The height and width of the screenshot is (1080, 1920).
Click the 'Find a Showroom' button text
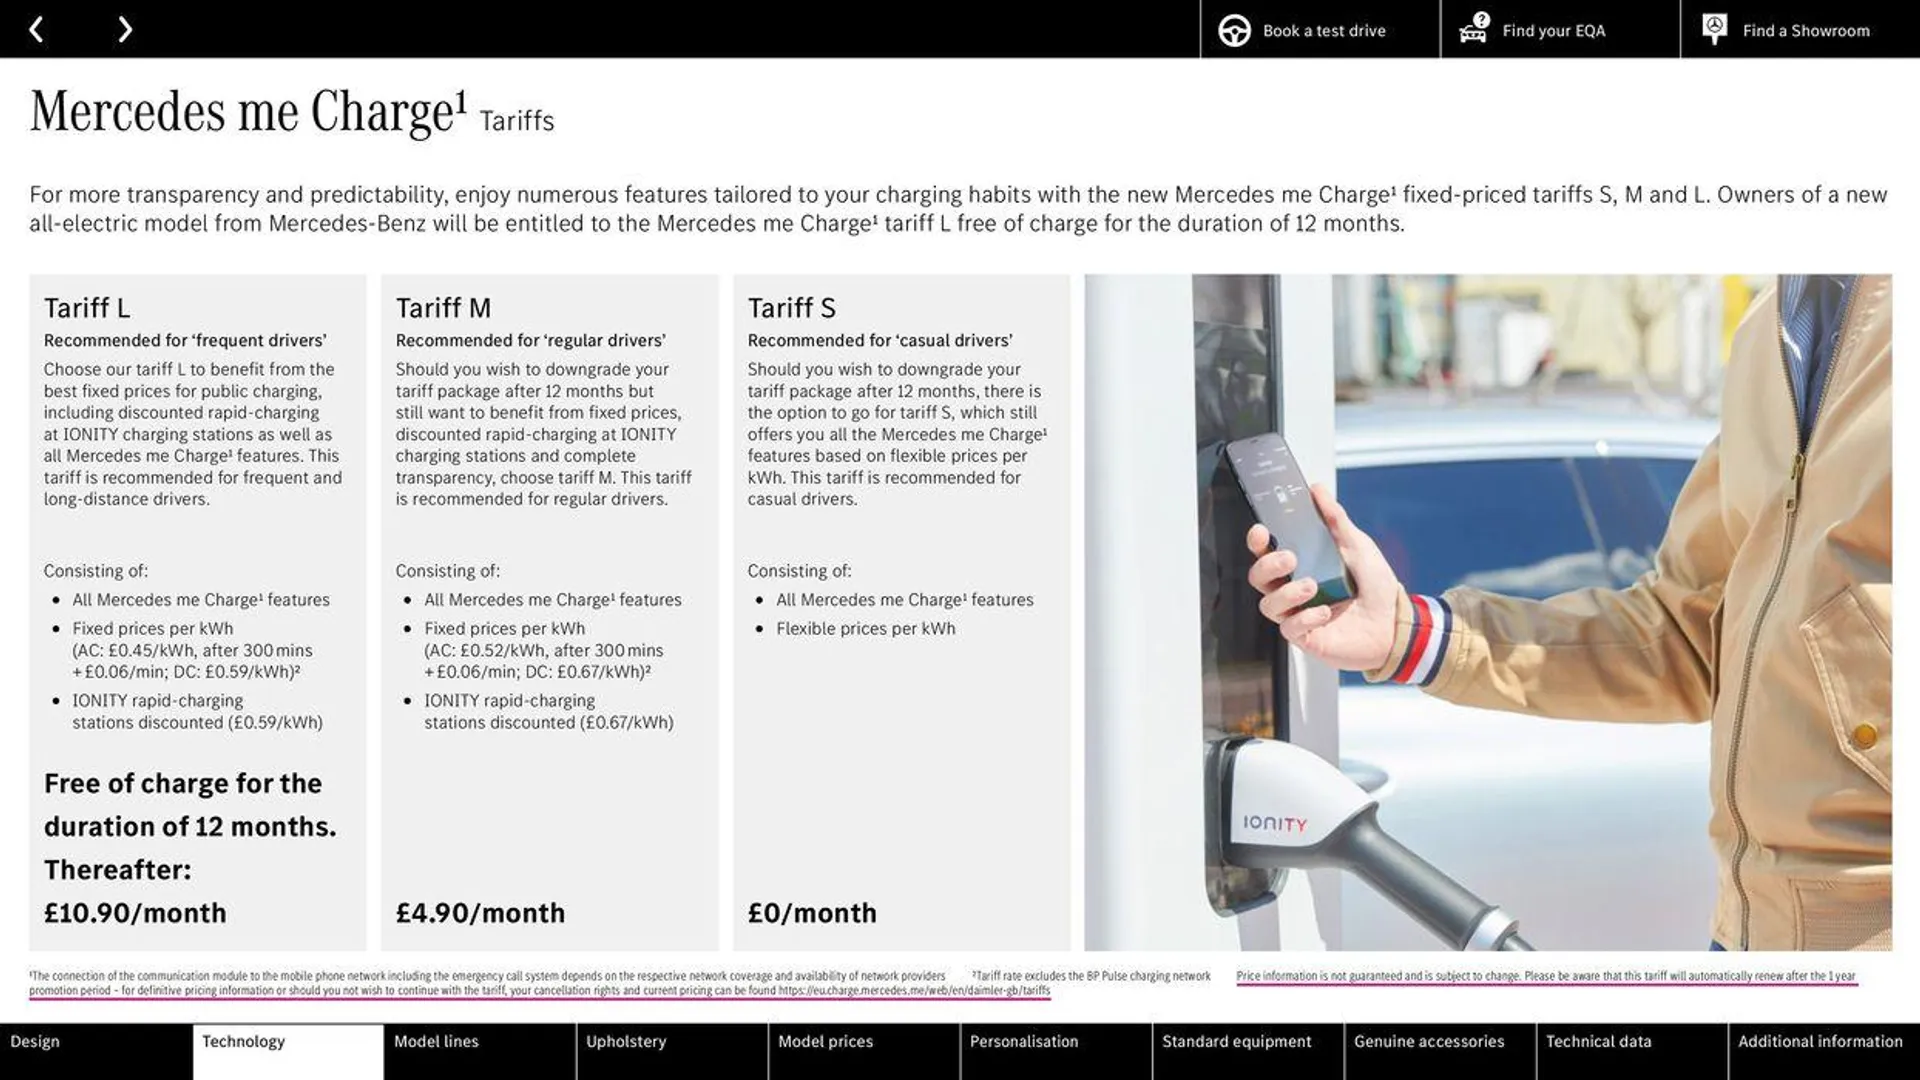pos(1807,29)
